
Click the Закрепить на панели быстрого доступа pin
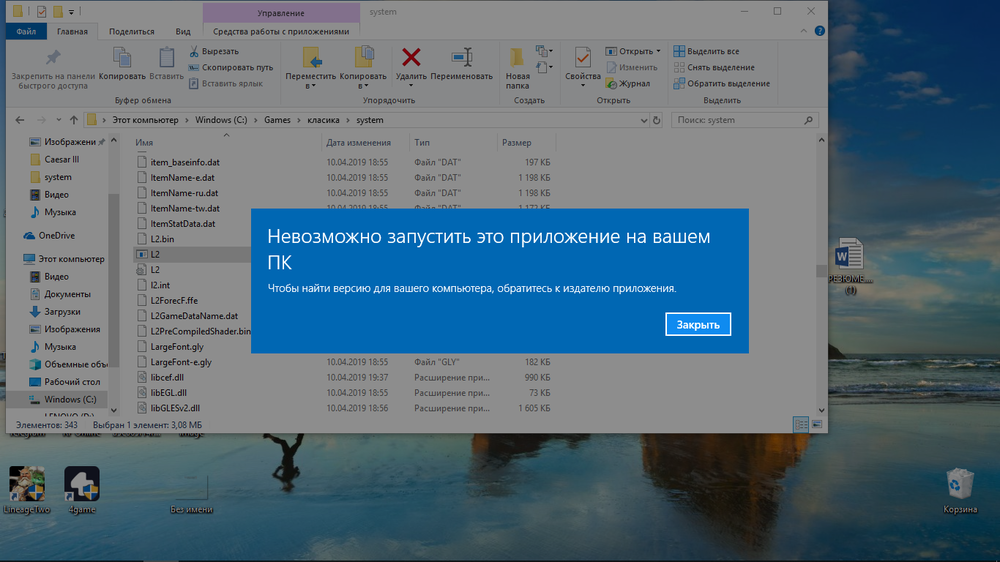(52, 58)
